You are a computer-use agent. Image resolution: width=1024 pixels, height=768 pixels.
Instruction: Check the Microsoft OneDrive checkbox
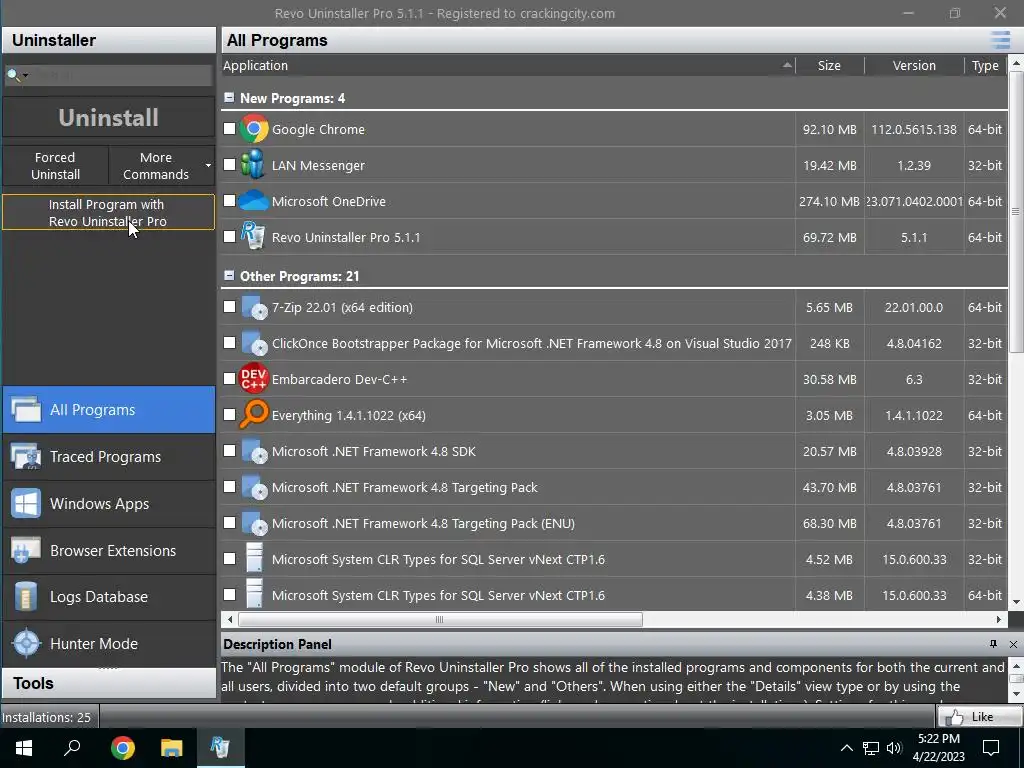tap(229, 200)
